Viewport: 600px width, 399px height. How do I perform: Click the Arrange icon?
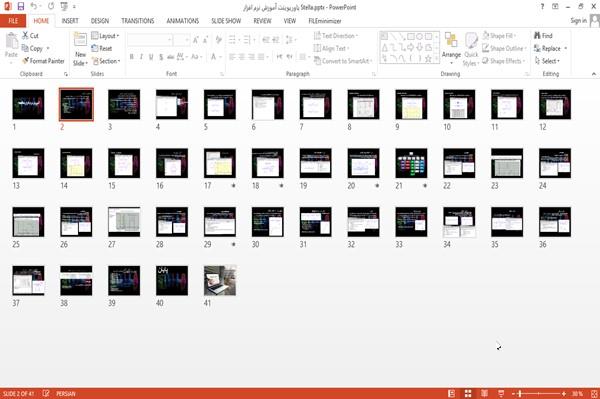click(x=451, y=41)
